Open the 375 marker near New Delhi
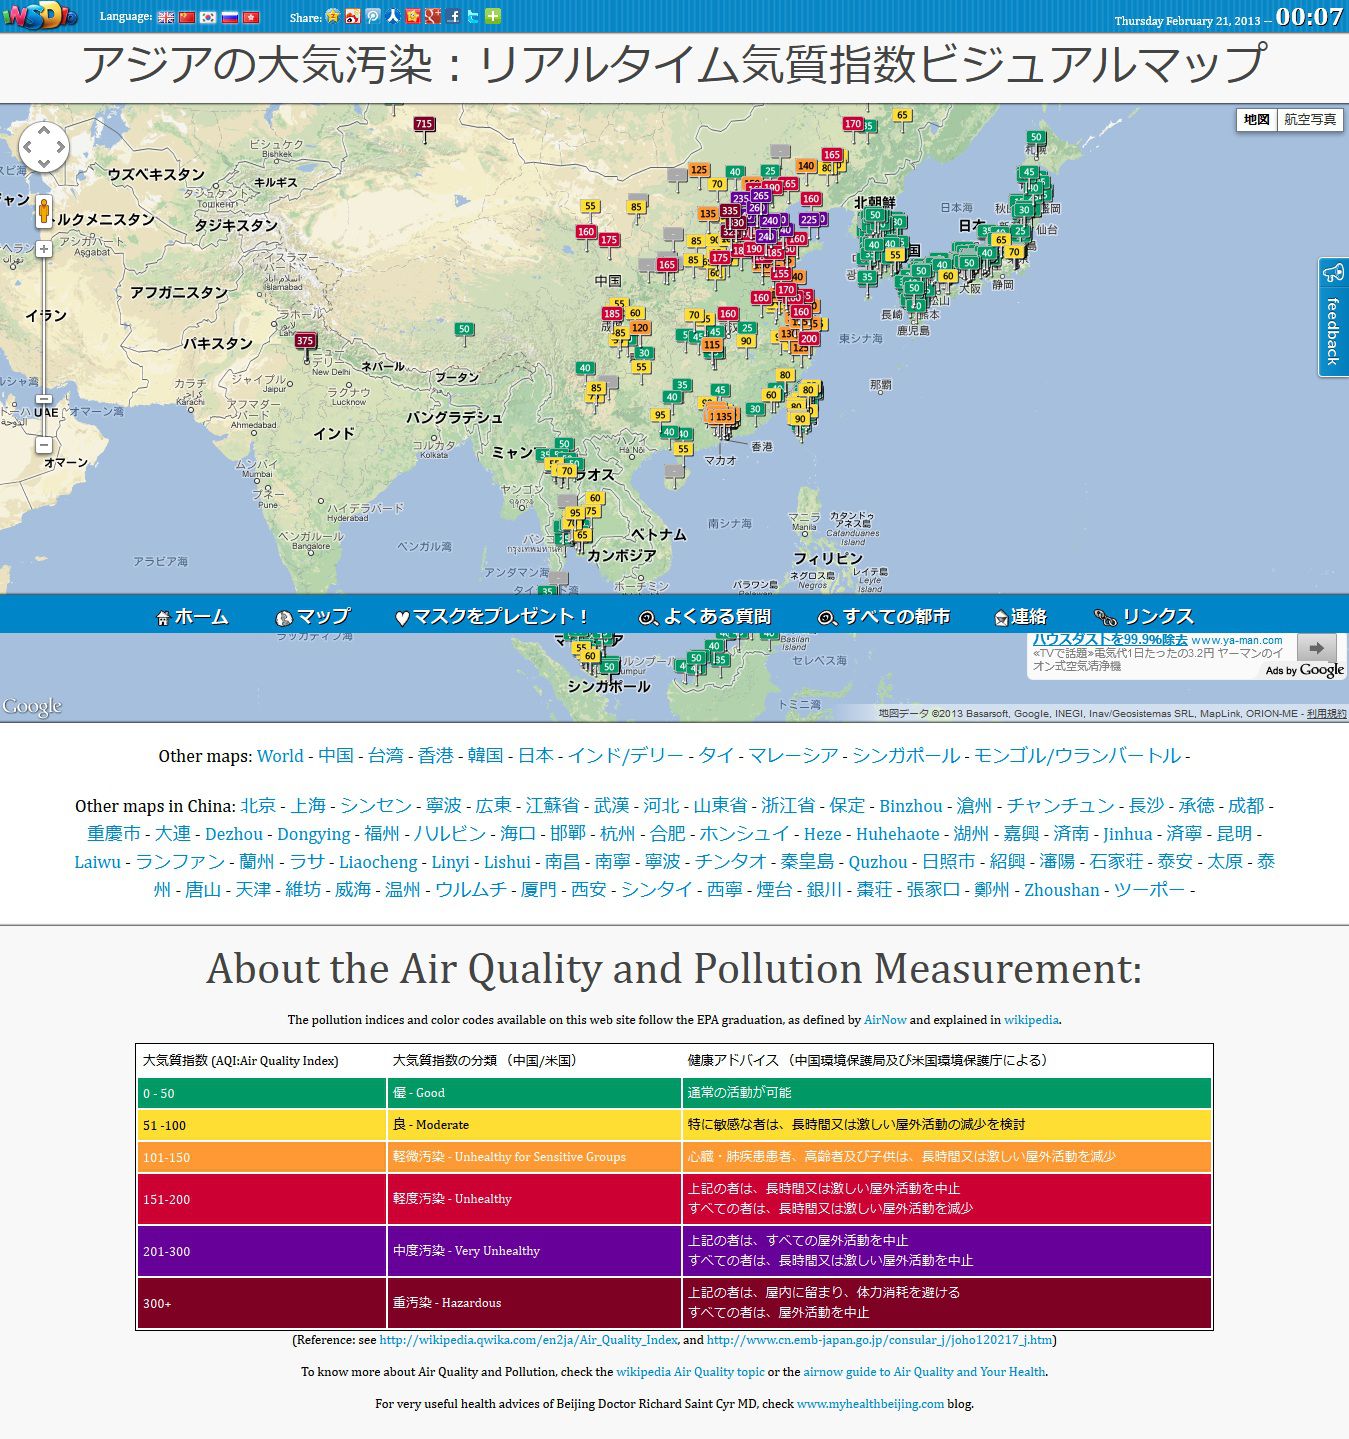 coord(305,342)
